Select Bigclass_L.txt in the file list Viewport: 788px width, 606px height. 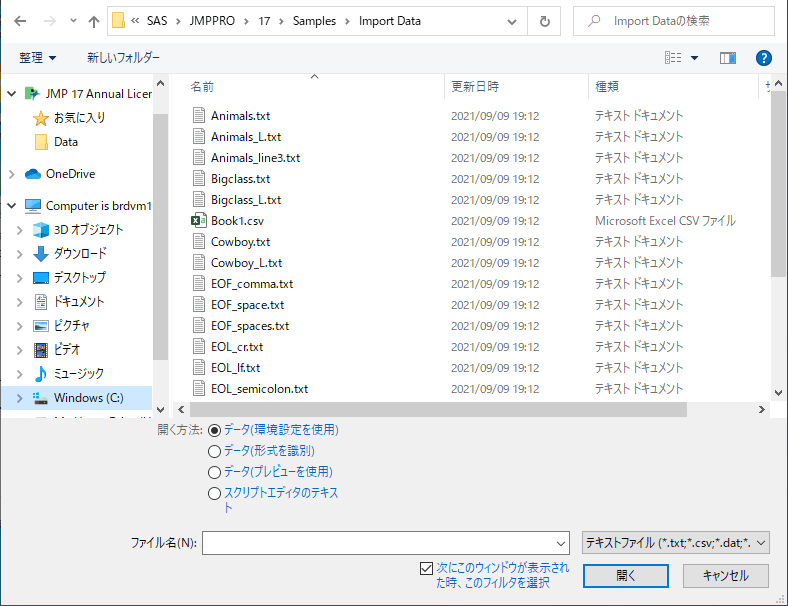click(246, 200)
